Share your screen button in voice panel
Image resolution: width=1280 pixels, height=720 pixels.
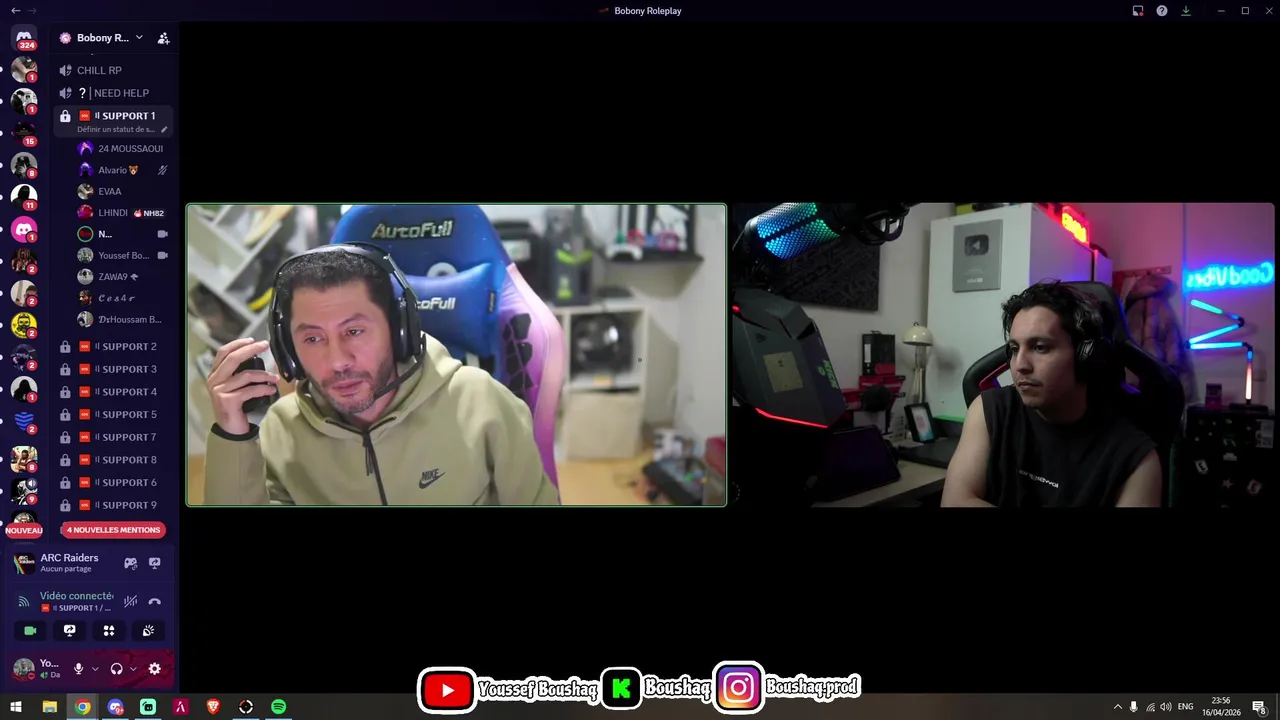(x=69, y=630)
